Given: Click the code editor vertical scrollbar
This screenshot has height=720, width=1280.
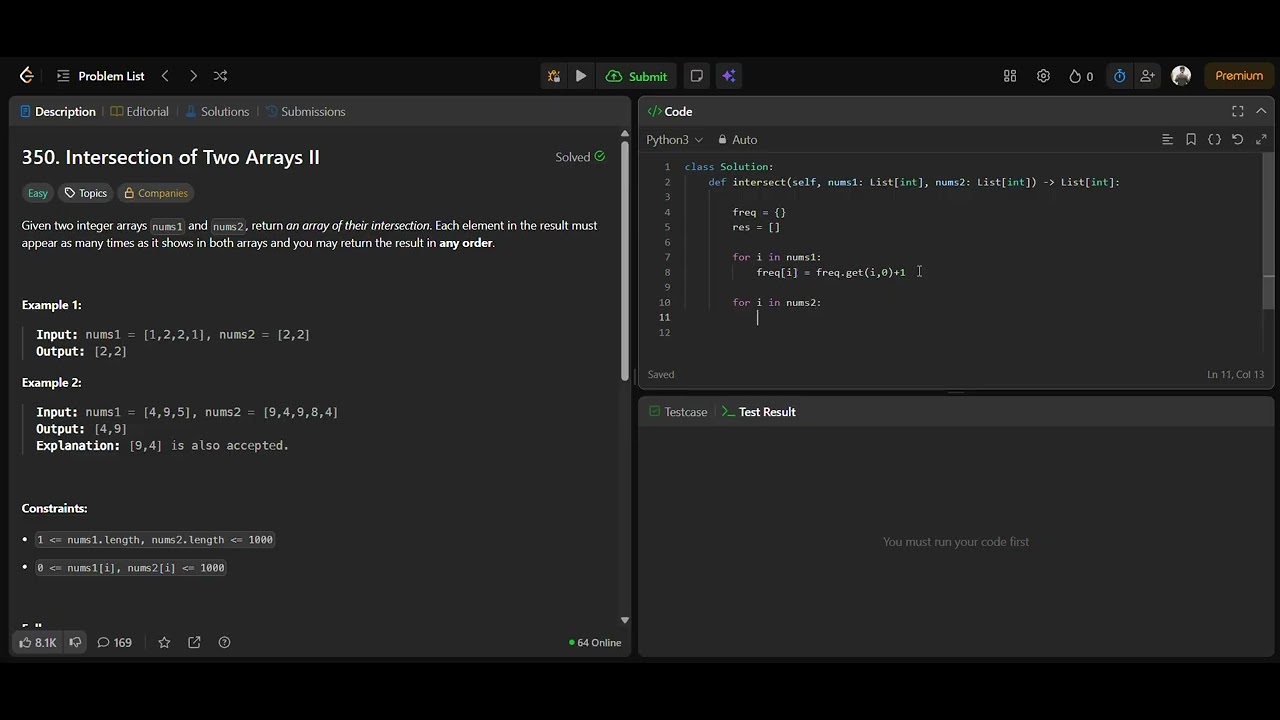Looking at the screenshot, I should point(1269,232).
